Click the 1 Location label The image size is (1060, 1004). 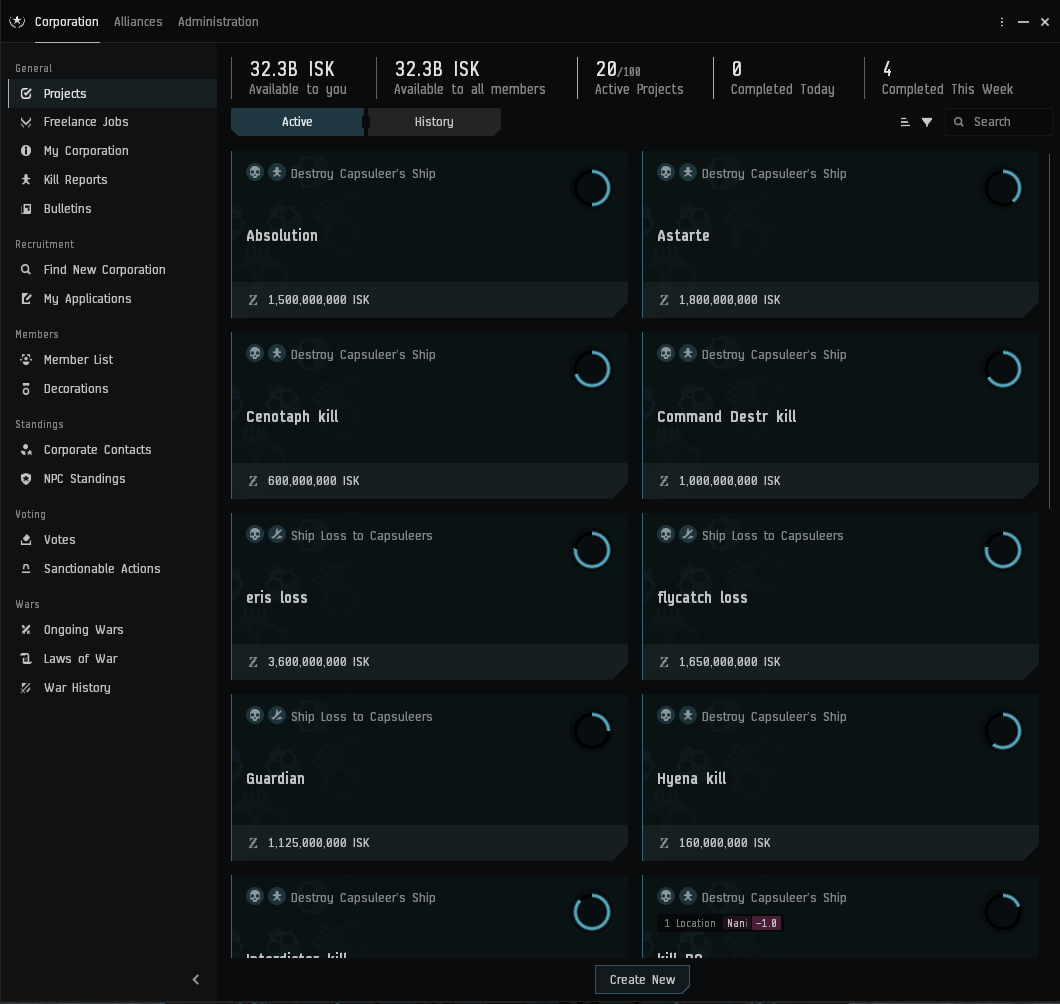[690, 924]
